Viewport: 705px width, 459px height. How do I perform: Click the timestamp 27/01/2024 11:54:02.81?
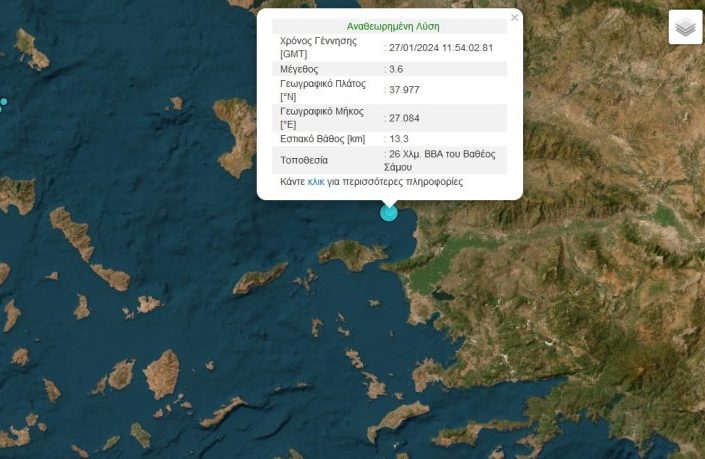[x=441, y=47]
